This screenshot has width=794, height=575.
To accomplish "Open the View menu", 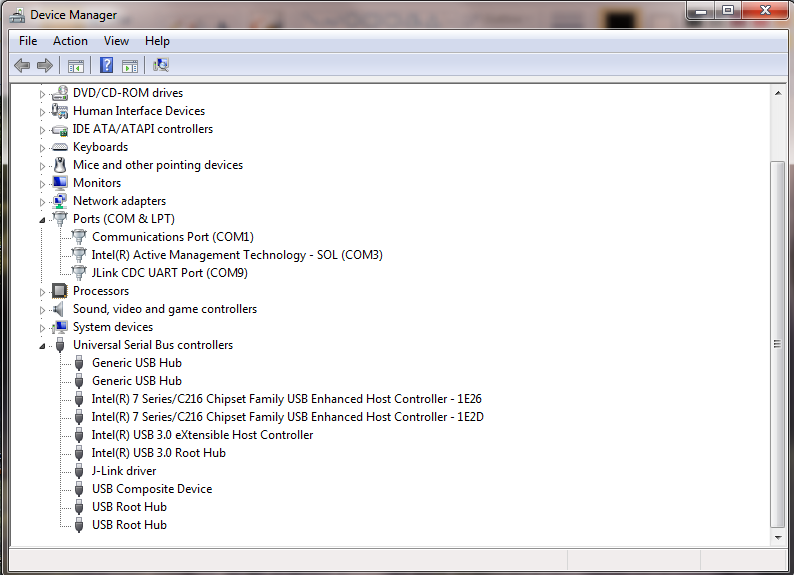I will pos(116,41).
